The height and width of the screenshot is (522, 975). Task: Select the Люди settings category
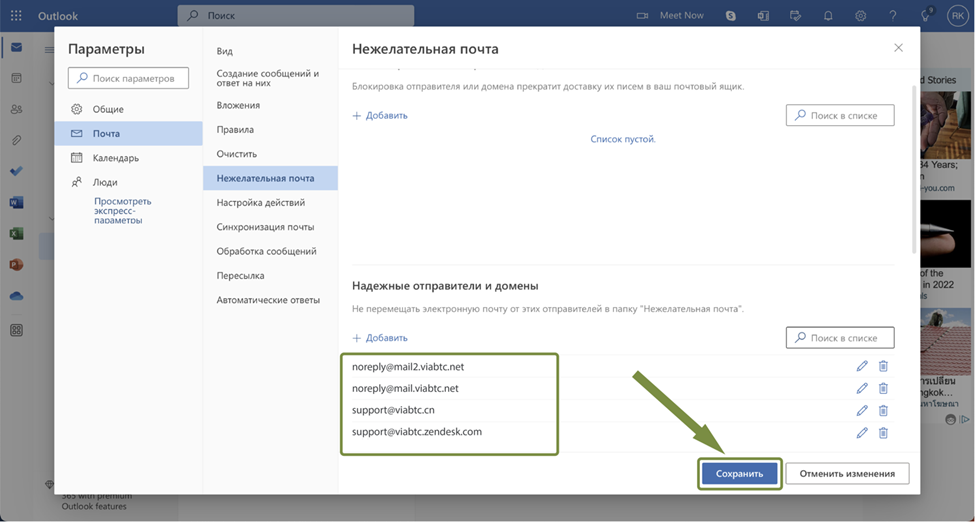click(x=128, y=182)
